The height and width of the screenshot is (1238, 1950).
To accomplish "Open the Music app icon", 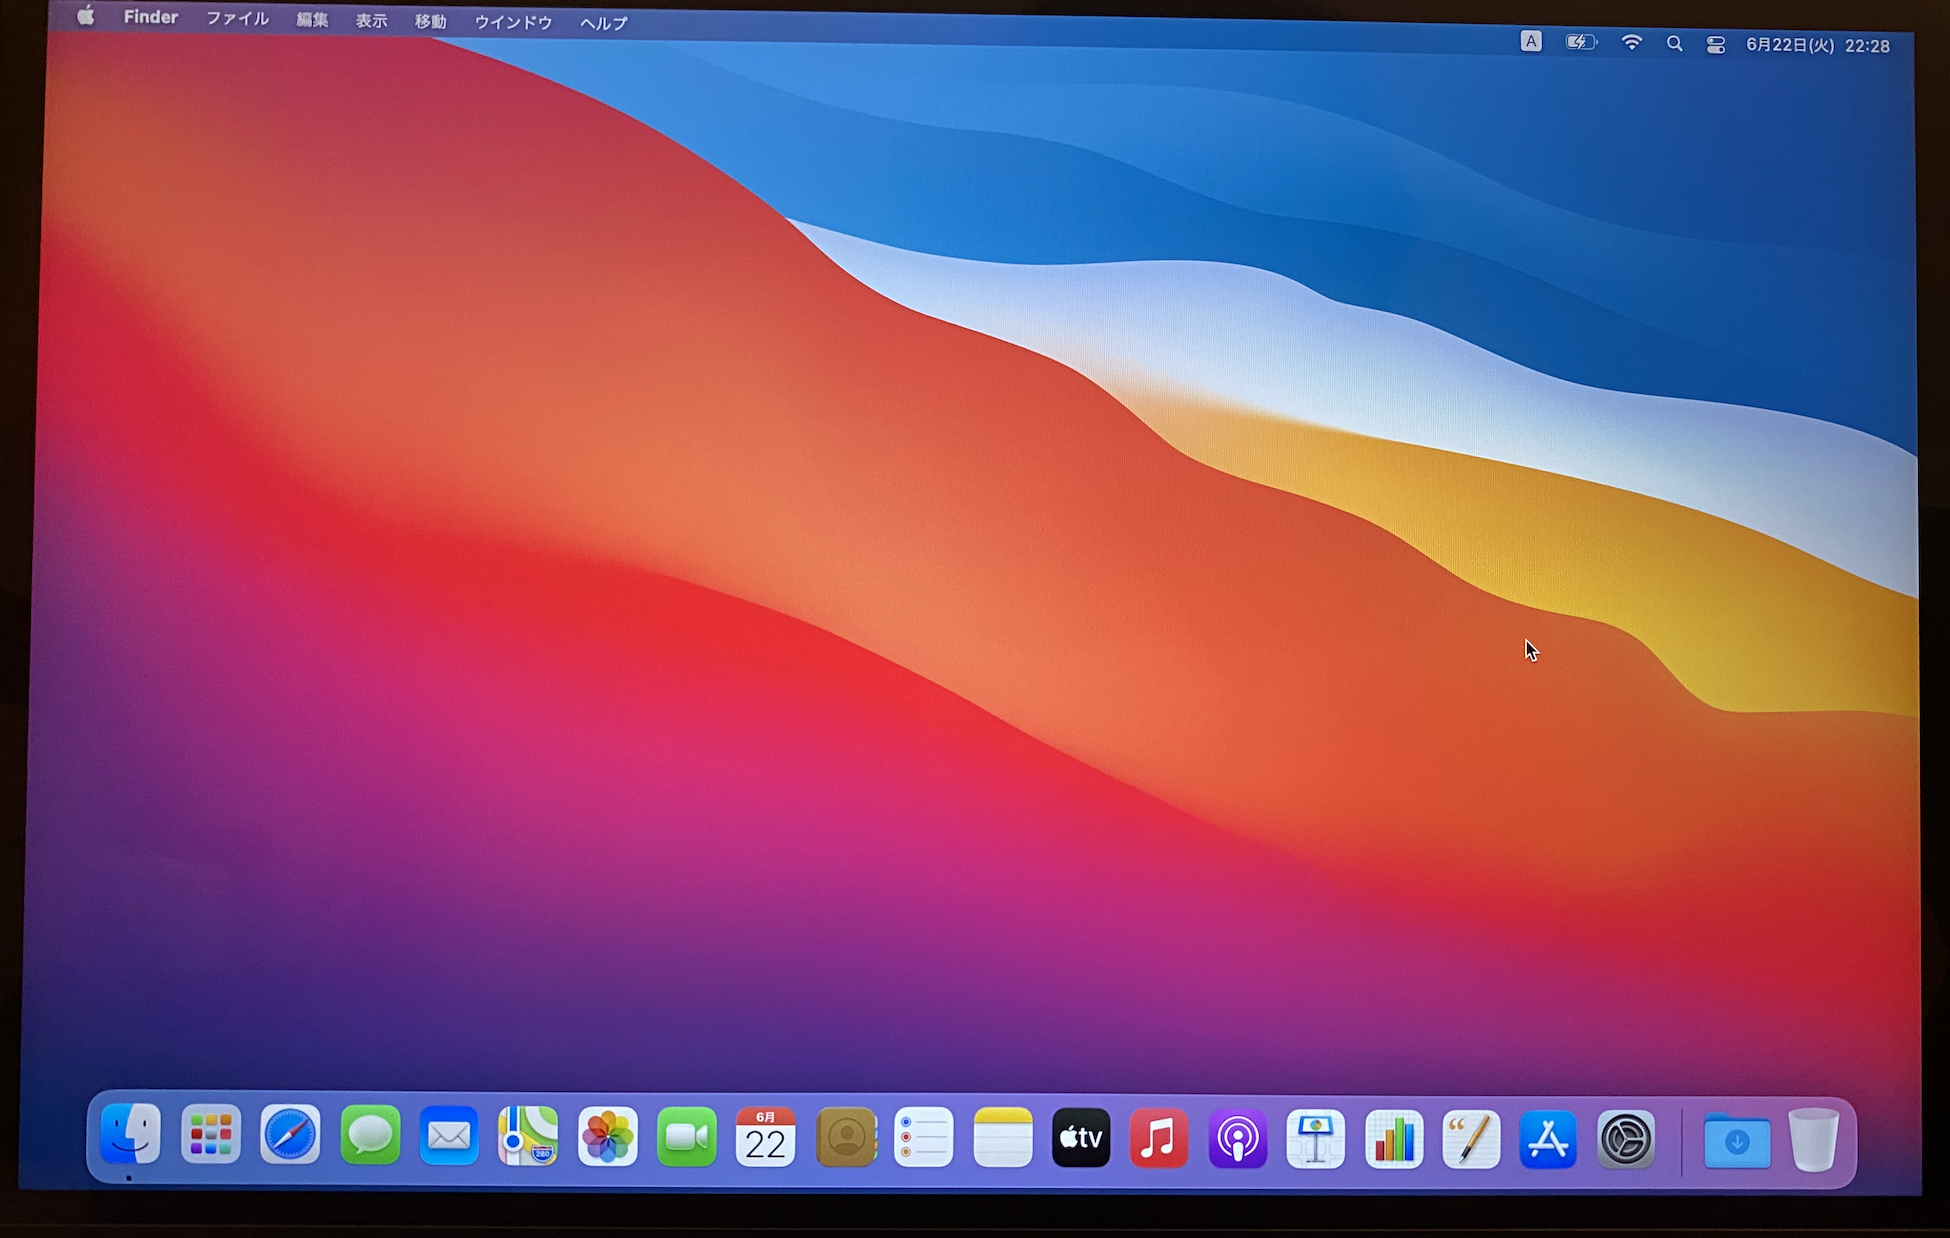I will (x=1158, y=1139).
